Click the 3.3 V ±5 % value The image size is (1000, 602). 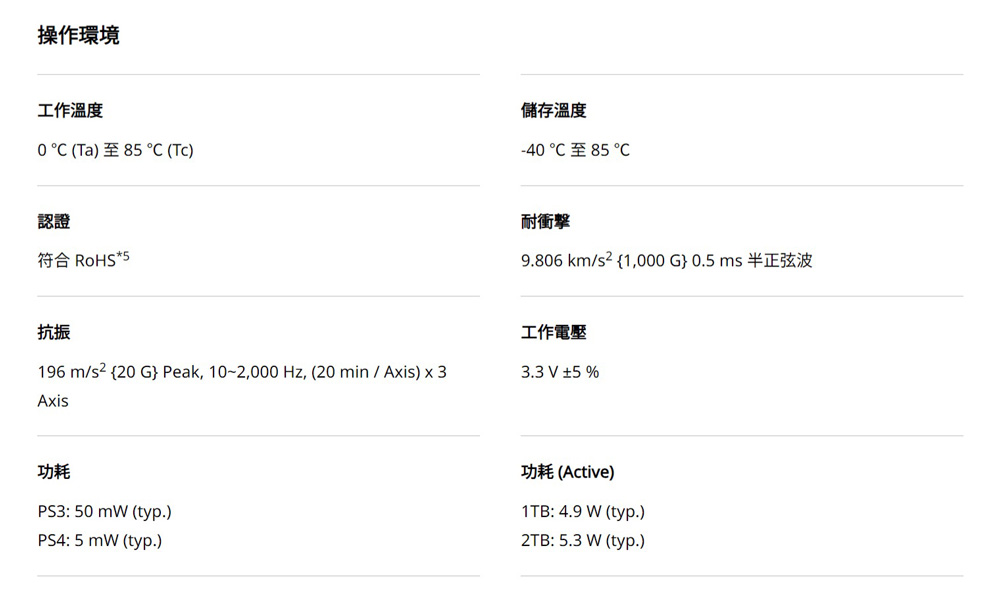point(560,372)
